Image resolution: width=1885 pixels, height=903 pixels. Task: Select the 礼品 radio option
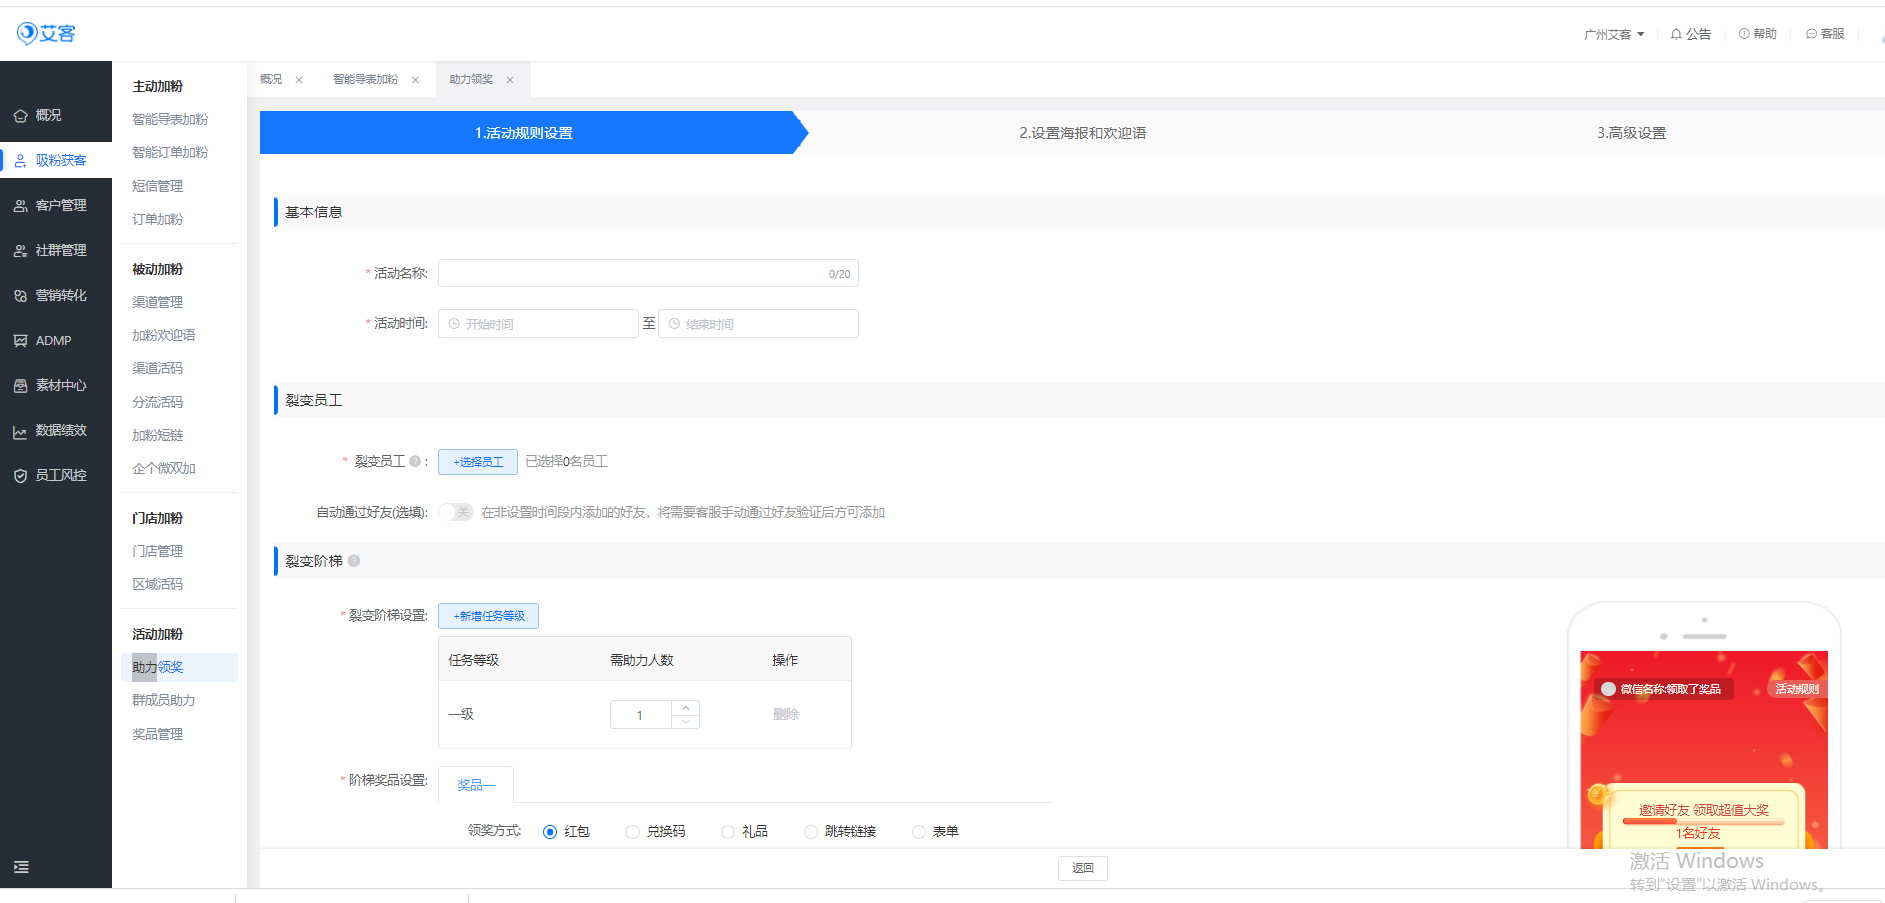728,832
